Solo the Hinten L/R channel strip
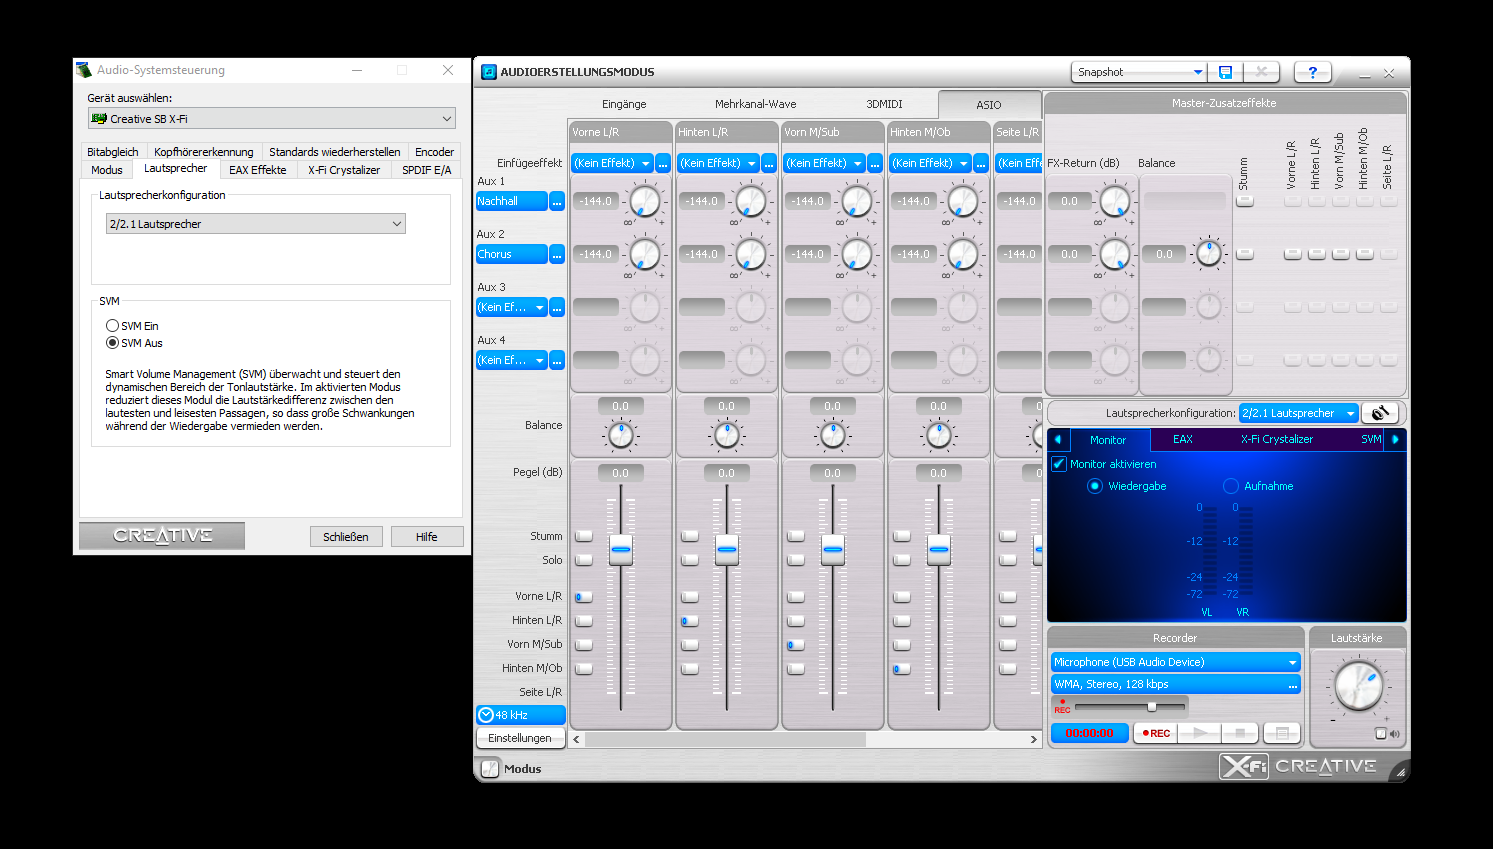 pyautogui.click(x=690, y=560)
